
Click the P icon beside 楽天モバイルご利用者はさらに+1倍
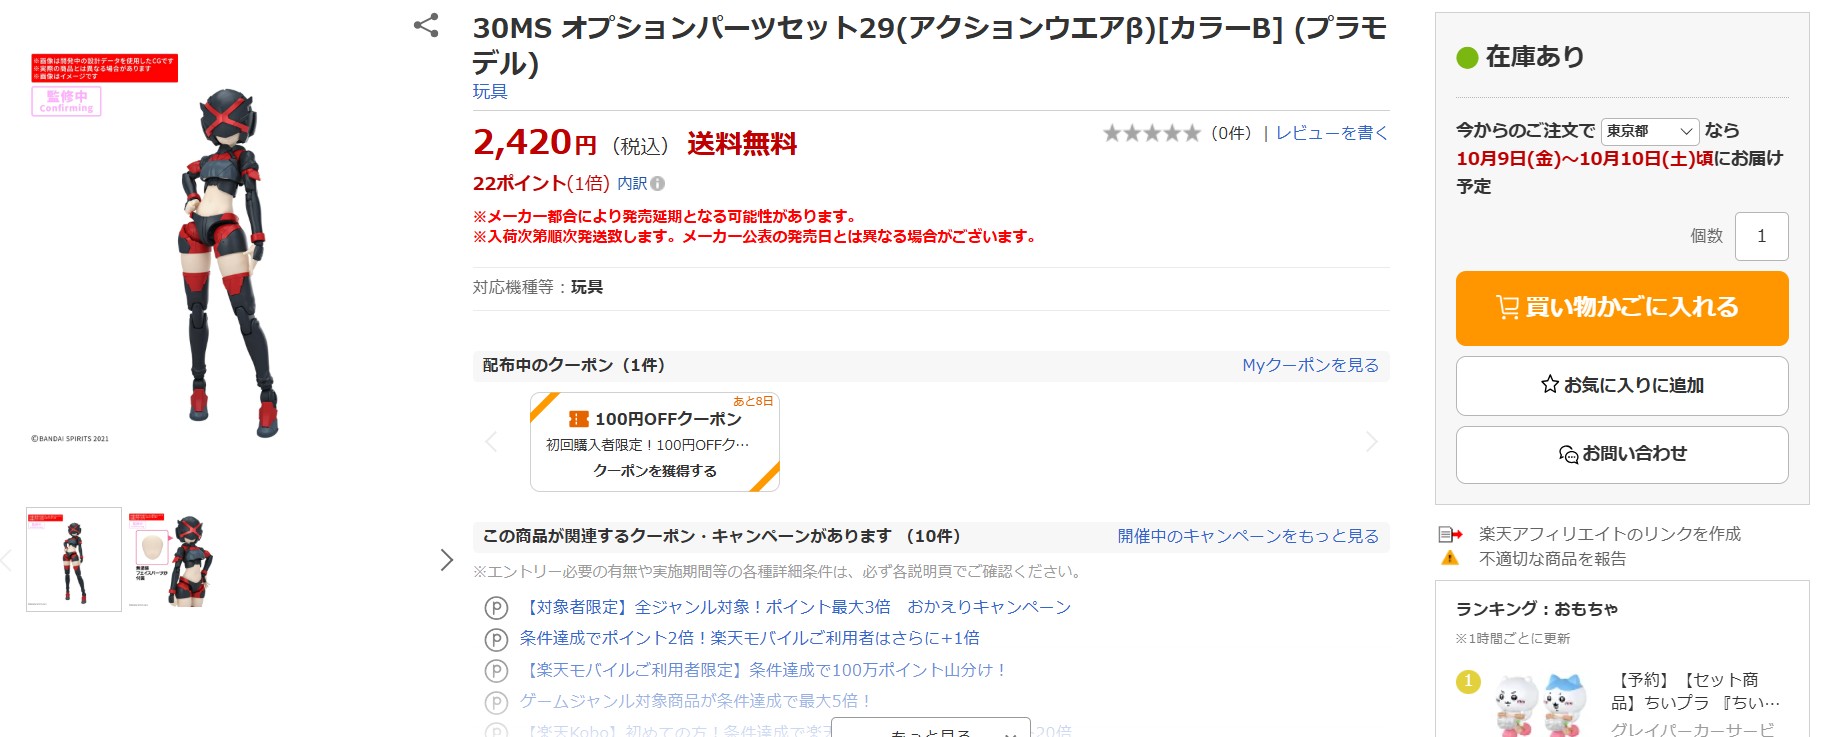tap(496, 639)
